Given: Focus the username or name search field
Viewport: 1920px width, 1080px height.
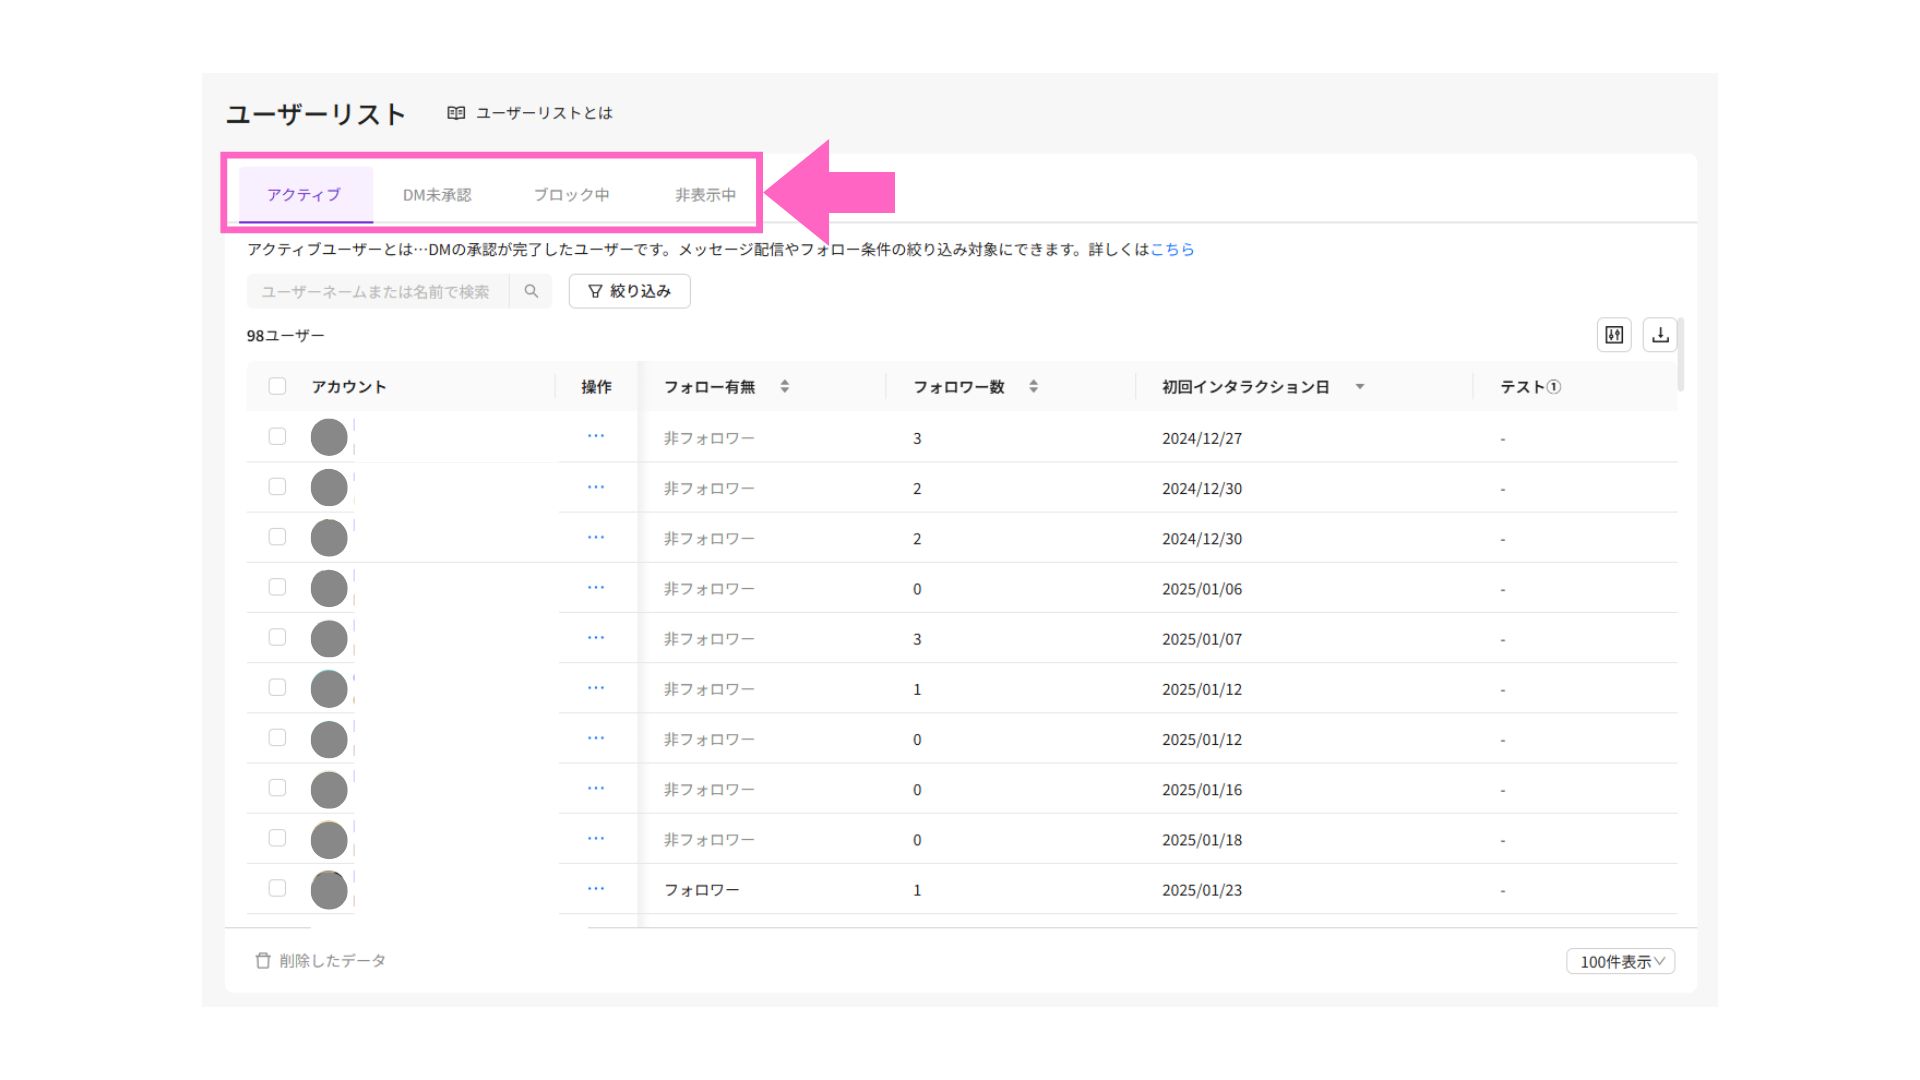Looking at the screenshot, I should 378,291.
